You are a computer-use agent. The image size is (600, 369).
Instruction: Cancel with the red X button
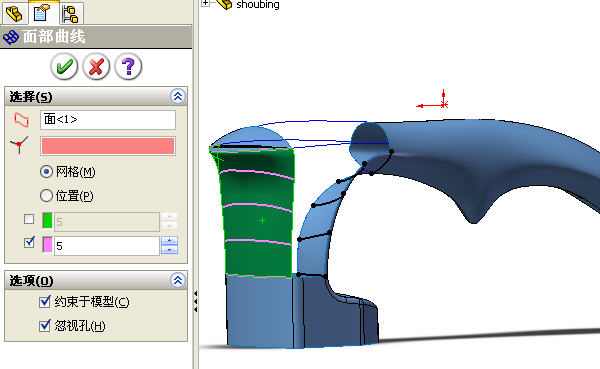pyautogui.click(x=96, y=67)
